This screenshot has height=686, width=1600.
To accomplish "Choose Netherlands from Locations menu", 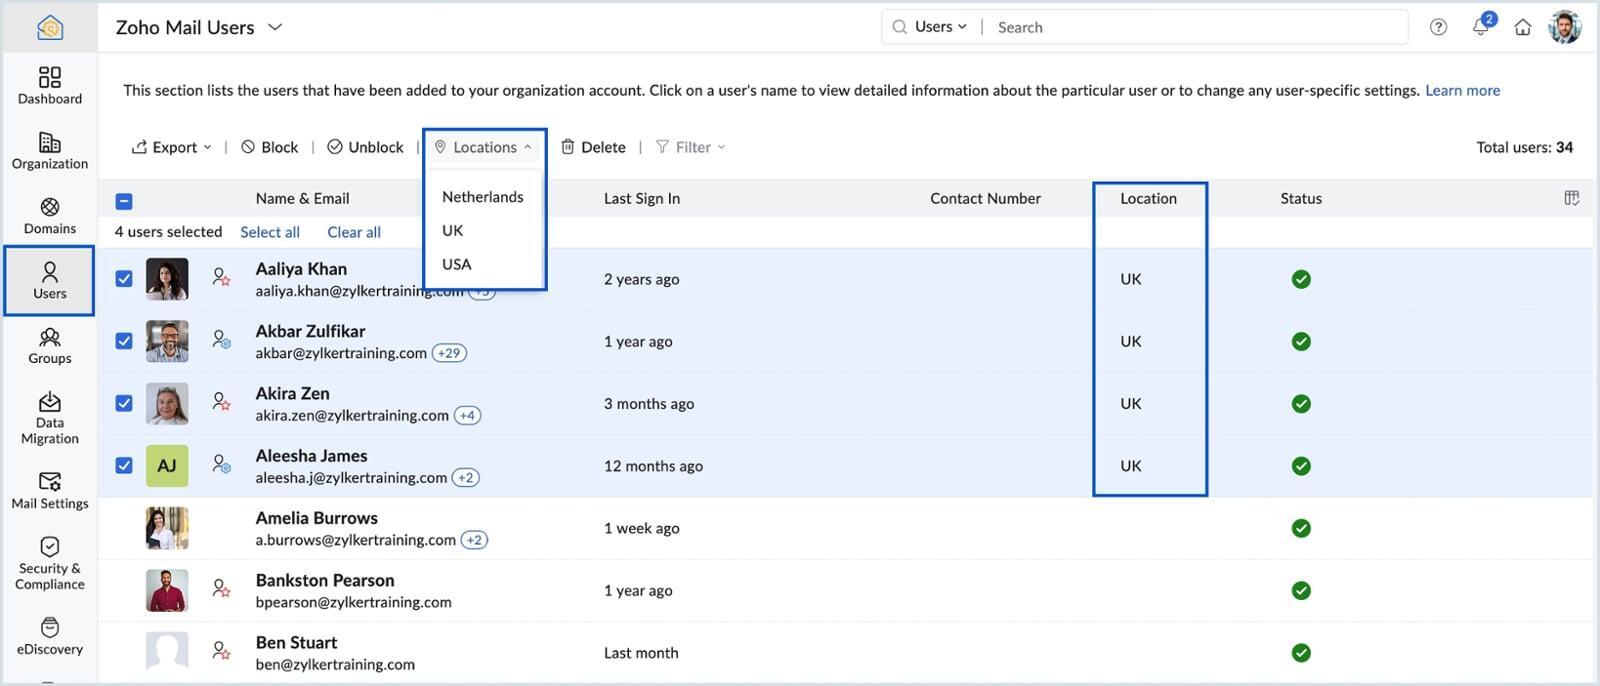I will 482,197.
